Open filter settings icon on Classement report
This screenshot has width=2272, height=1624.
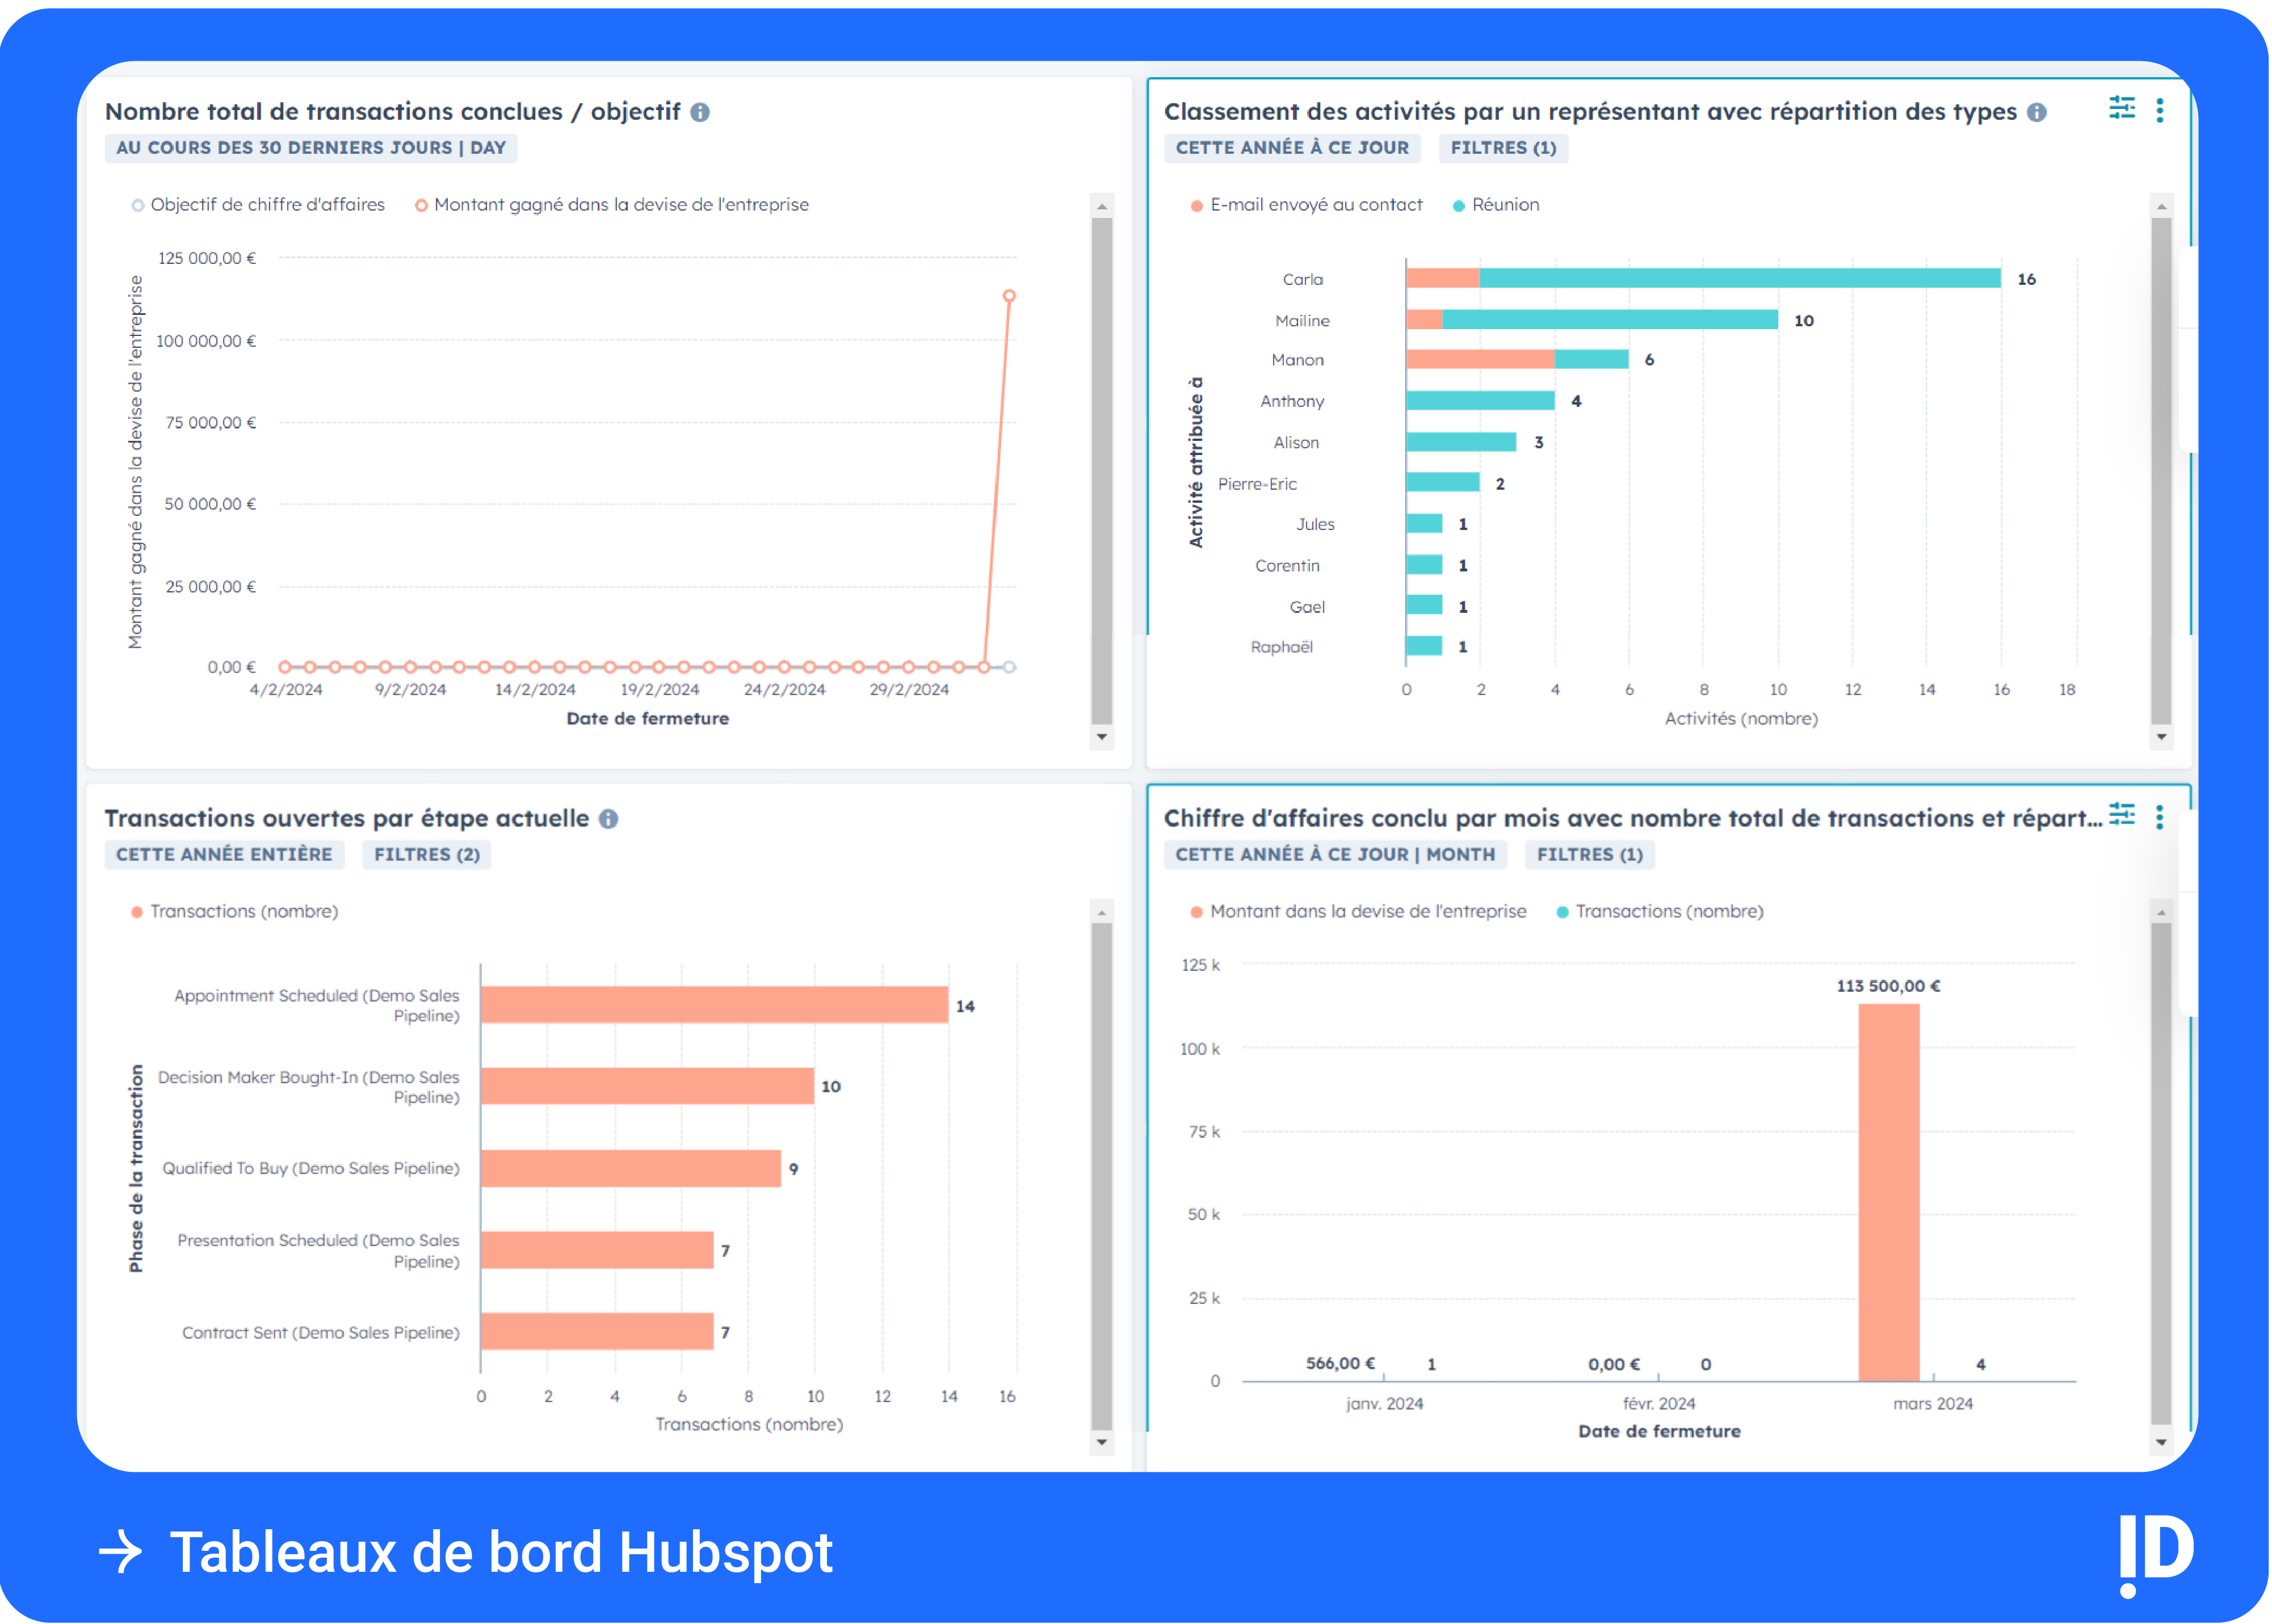click(2121, 108)
